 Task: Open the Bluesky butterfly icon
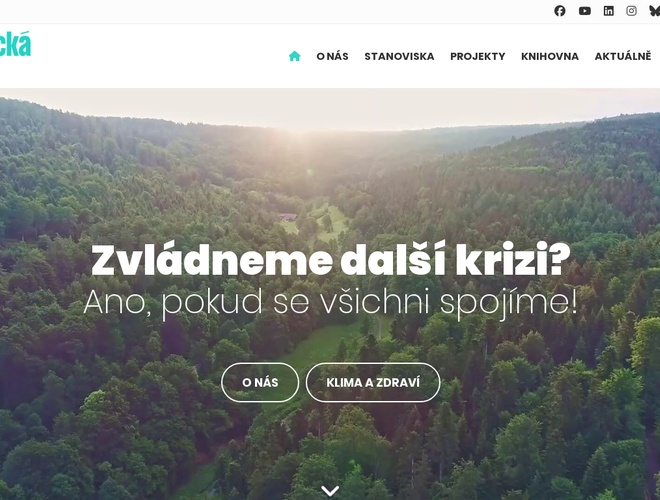pos(655,11)
